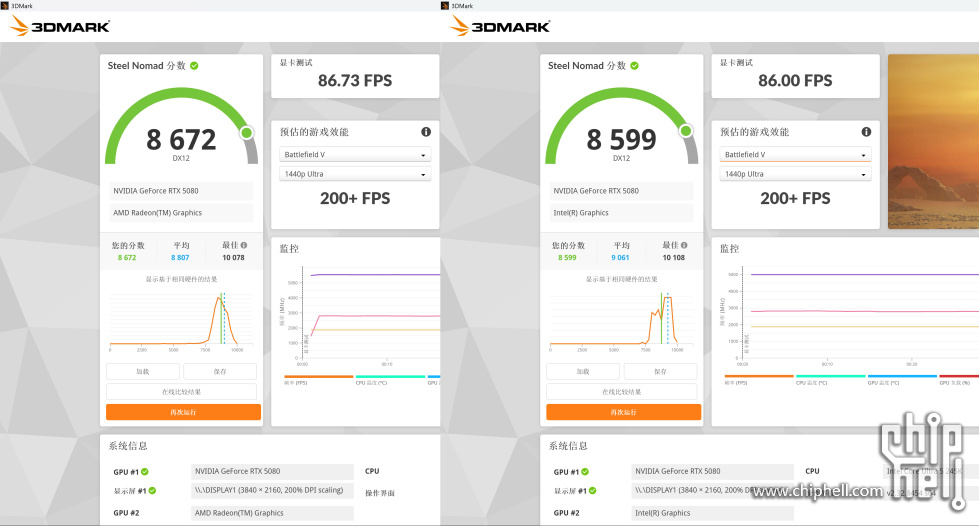
Task: Open the Battlefield V dropdown under 86.73 FPS
Action: click(355, 155)
